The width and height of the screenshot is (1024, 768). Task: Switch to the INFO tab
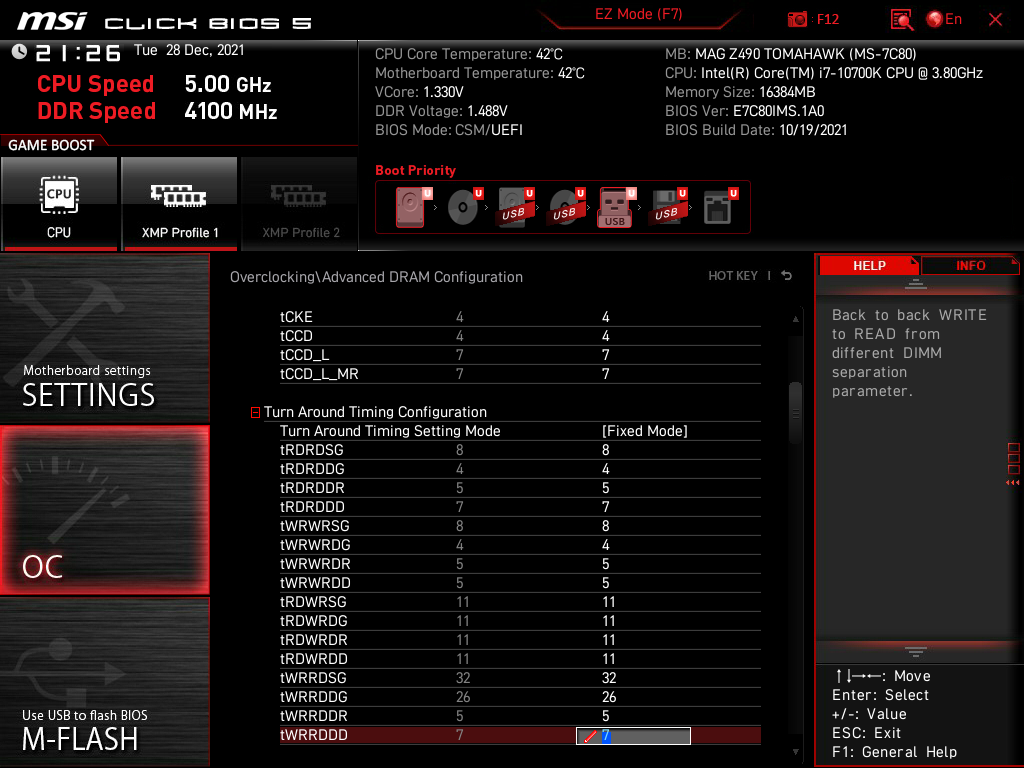[970, 266]
